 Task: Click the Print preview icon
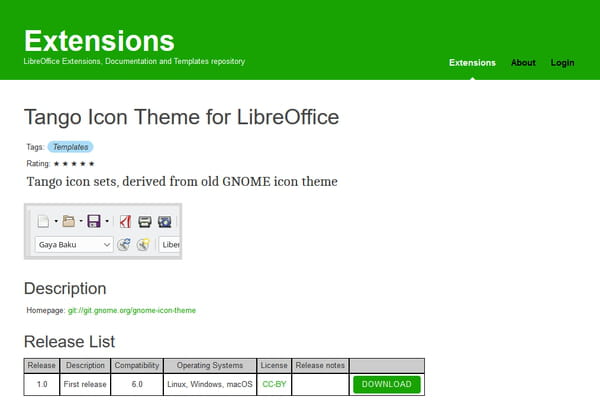(165, 221)
